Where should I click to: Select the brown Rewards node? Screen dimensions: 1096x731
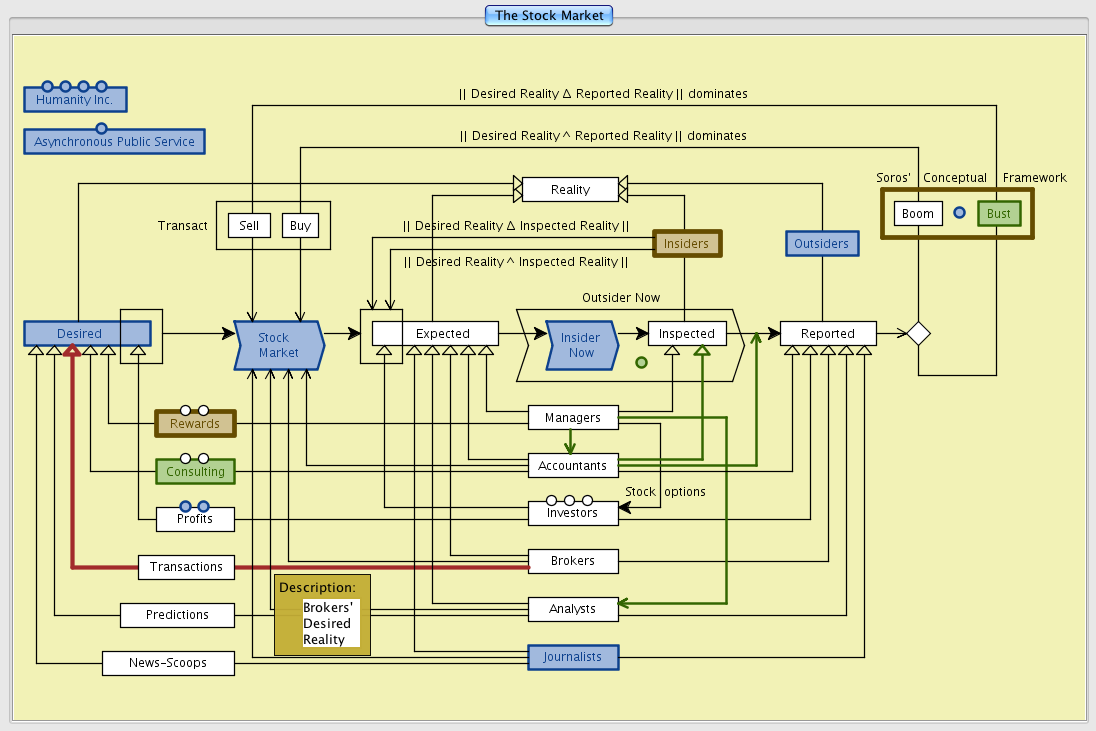point(194,424)
